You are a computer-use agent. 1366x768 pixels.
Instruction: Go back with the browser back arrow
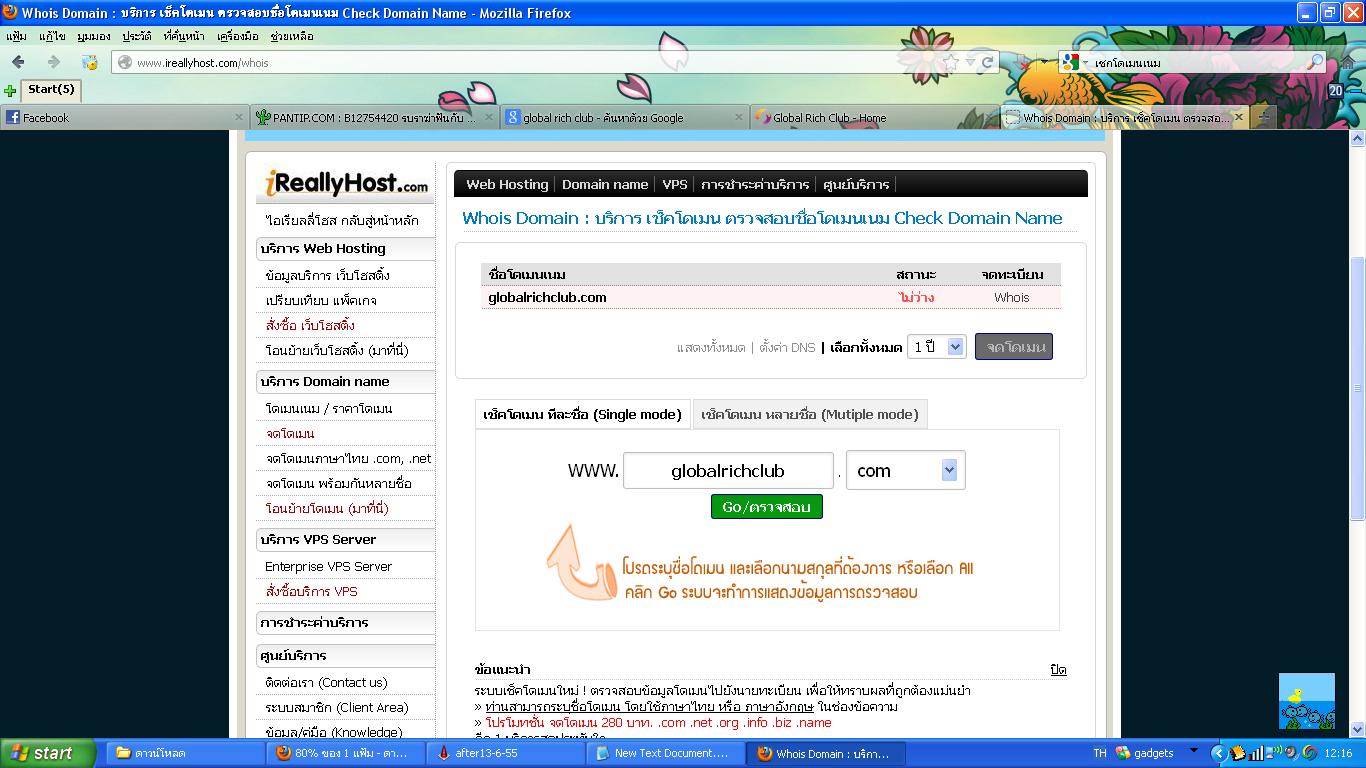point(18,62)
